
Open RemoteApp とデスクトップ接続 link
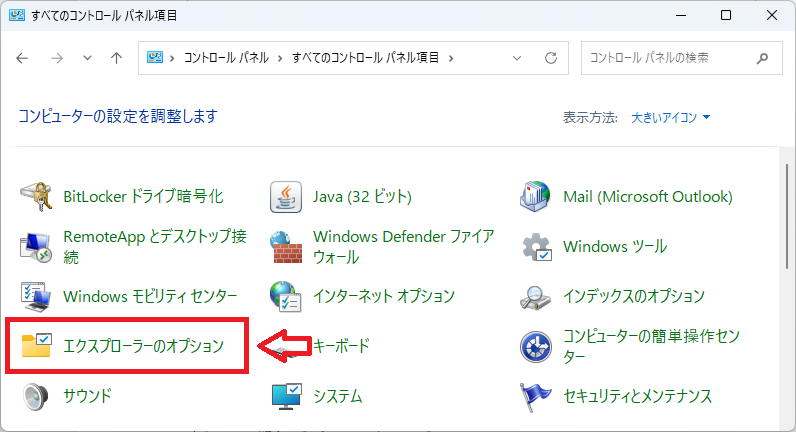coord(155,247)
